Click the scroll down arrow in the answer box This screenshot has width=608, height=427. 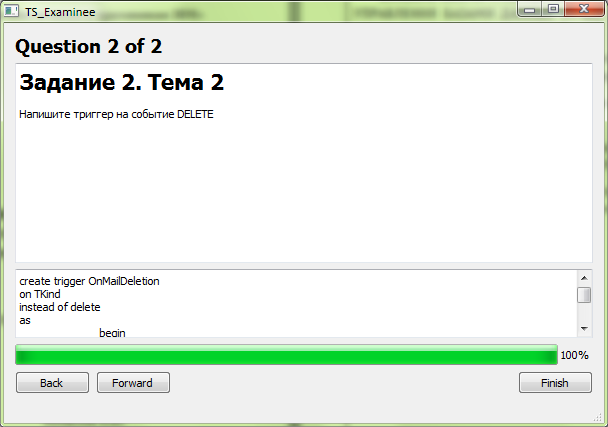coord(584,328)
